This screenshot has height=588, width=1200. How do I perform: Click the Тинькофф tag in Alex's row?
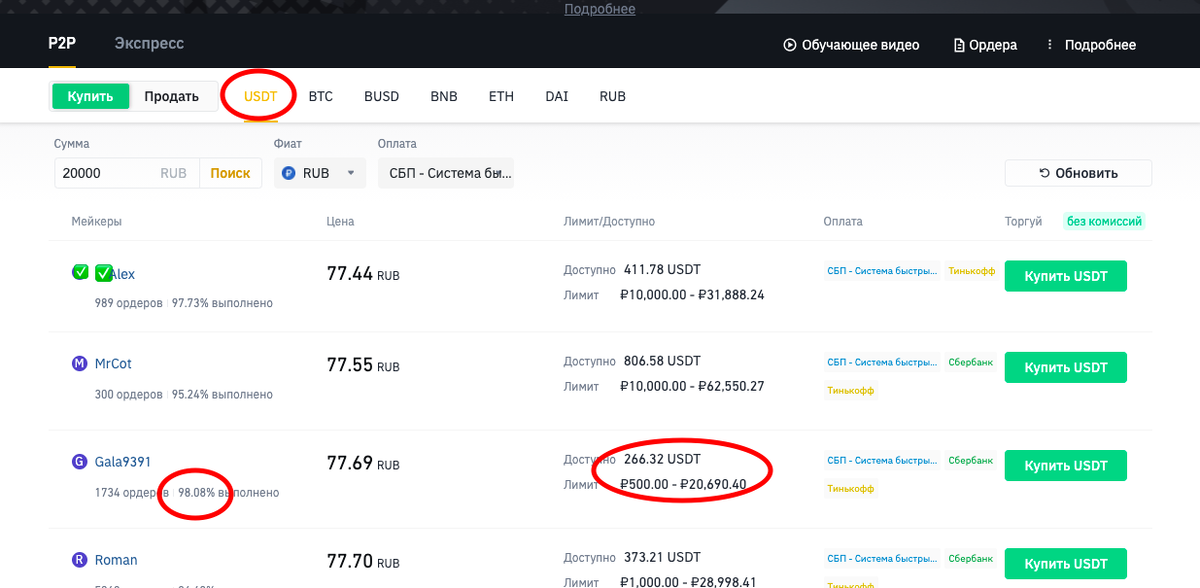tap(971, 271)
